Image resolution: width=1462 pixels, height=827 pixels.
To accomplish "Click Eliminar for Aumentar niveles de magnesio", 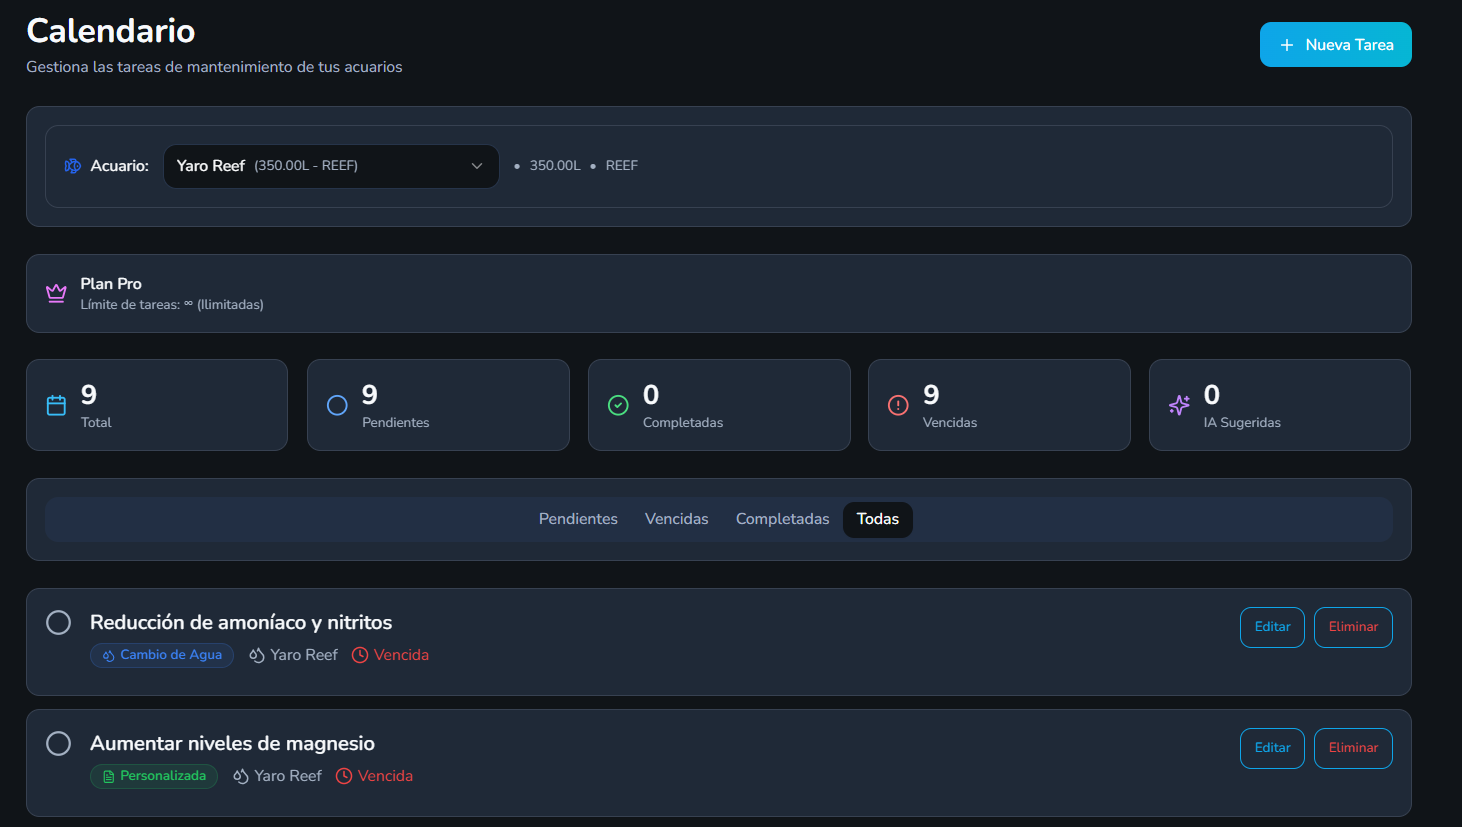I will pos(1353,748).
